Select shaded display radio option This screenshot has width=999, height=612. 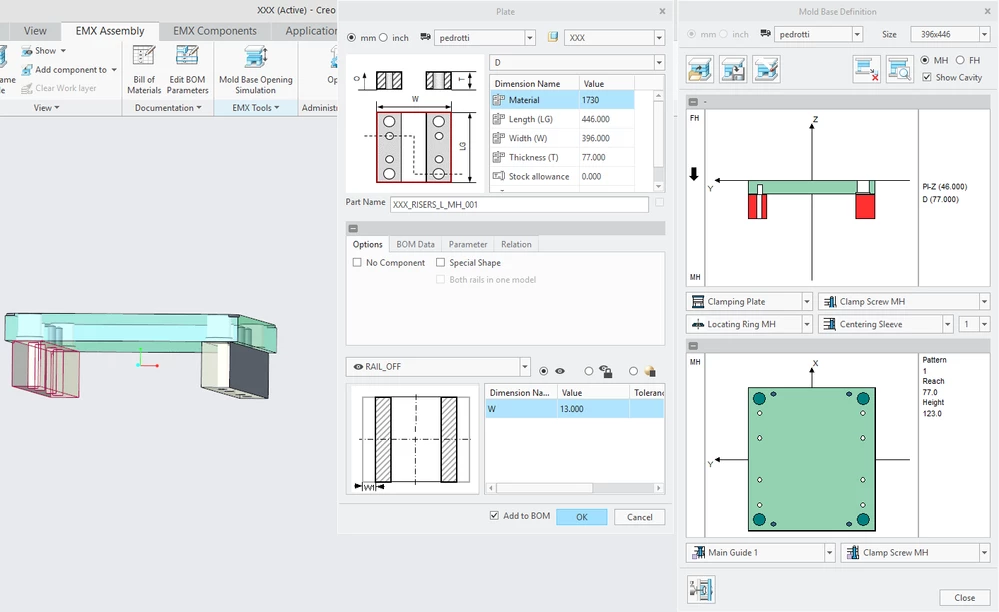click(633, 371)
